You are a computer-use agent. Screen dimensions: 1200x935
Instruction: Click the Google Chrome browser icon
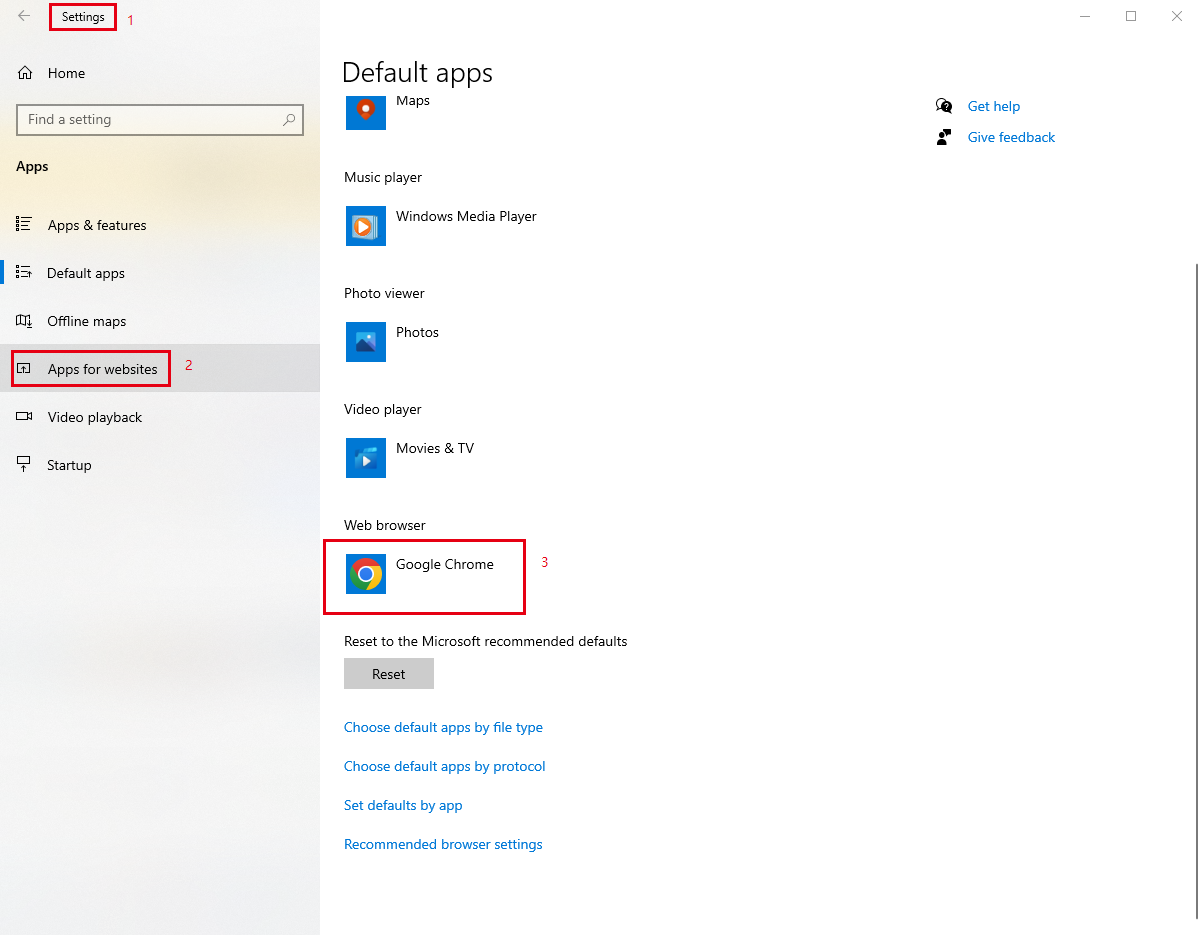pos(366,574)
